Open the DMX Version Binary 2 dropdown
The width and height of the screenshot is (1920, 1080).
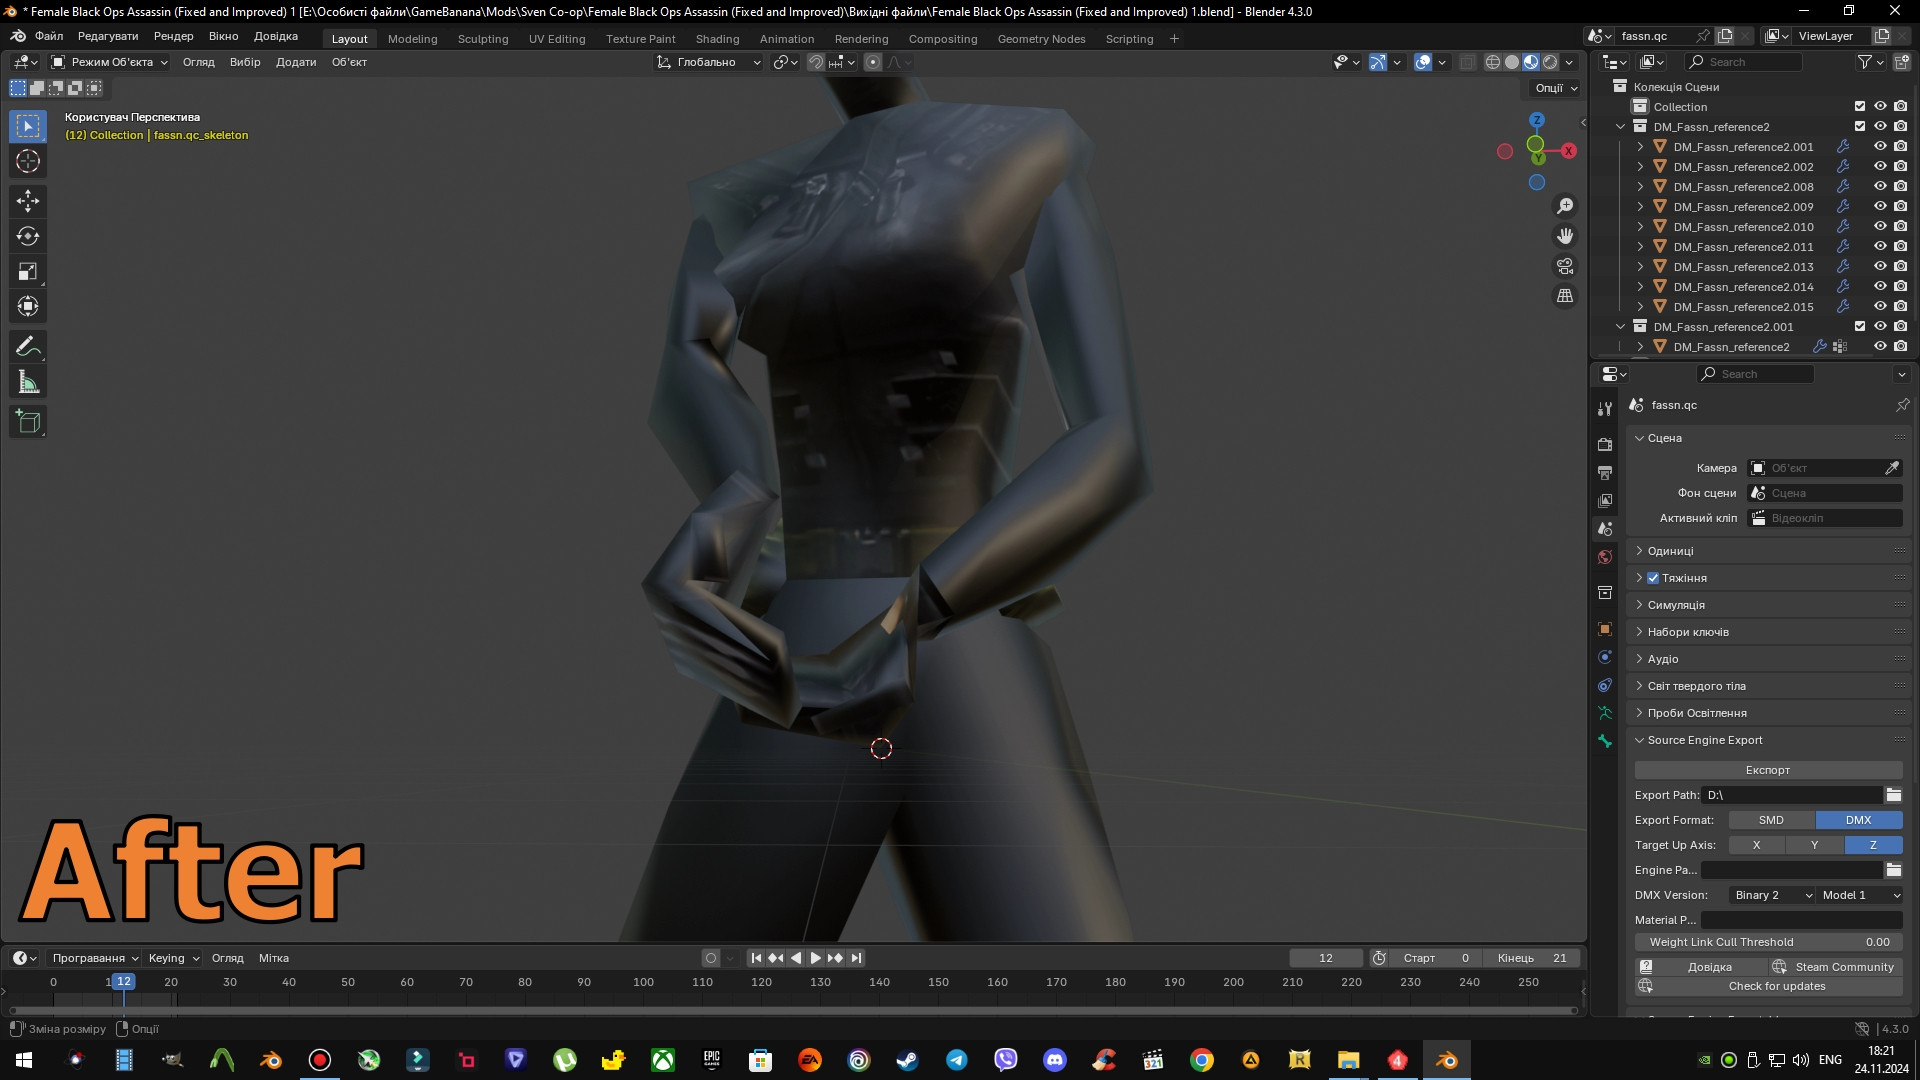pos(1772,895)
